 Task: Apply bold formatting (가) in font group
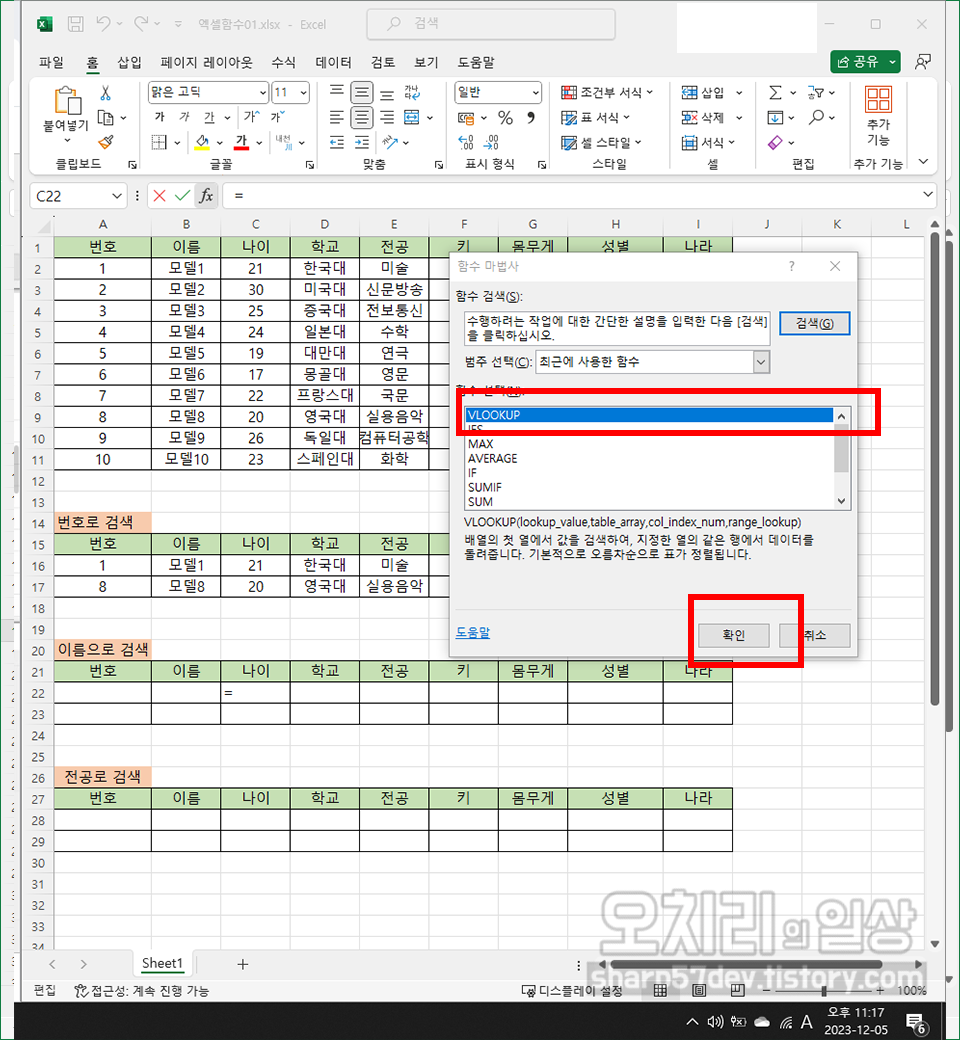click(x=159, y=117)
